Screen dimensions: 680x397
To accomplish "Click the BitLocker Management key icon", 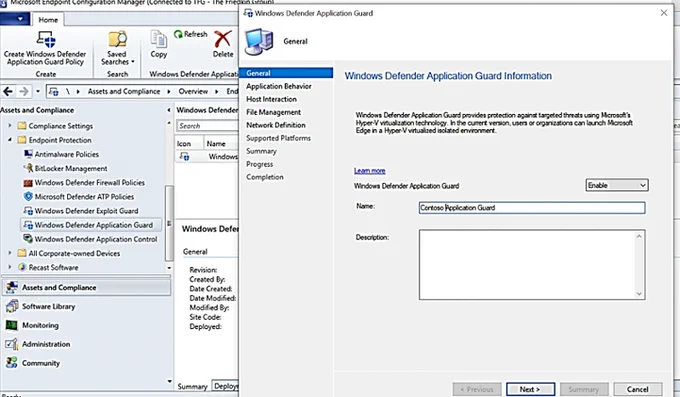I will click(28, 168).
